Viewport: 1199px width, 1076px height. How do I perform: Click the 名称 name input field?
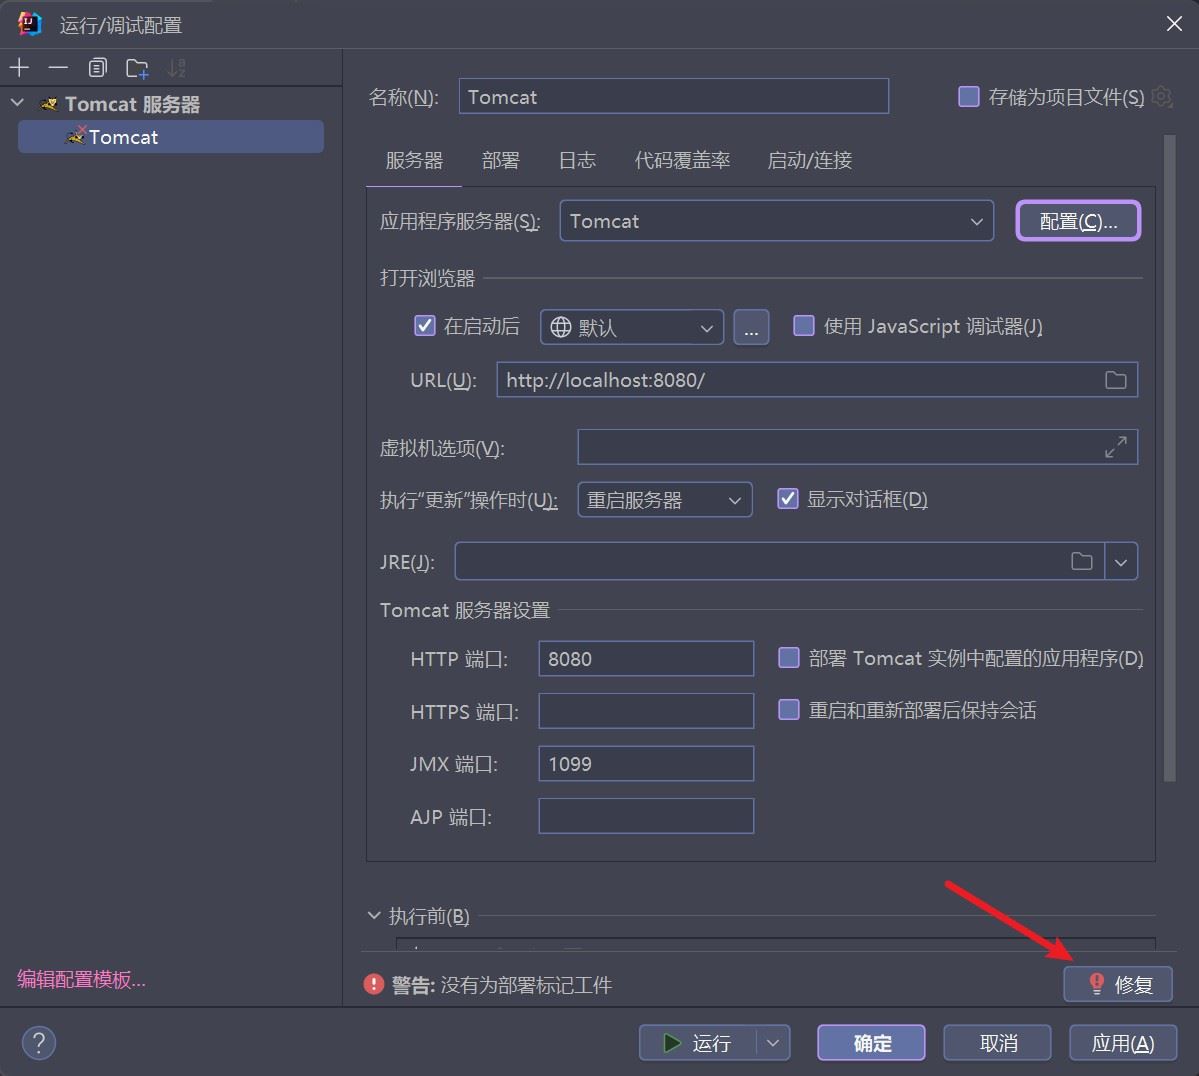click(x=674, y=96)
